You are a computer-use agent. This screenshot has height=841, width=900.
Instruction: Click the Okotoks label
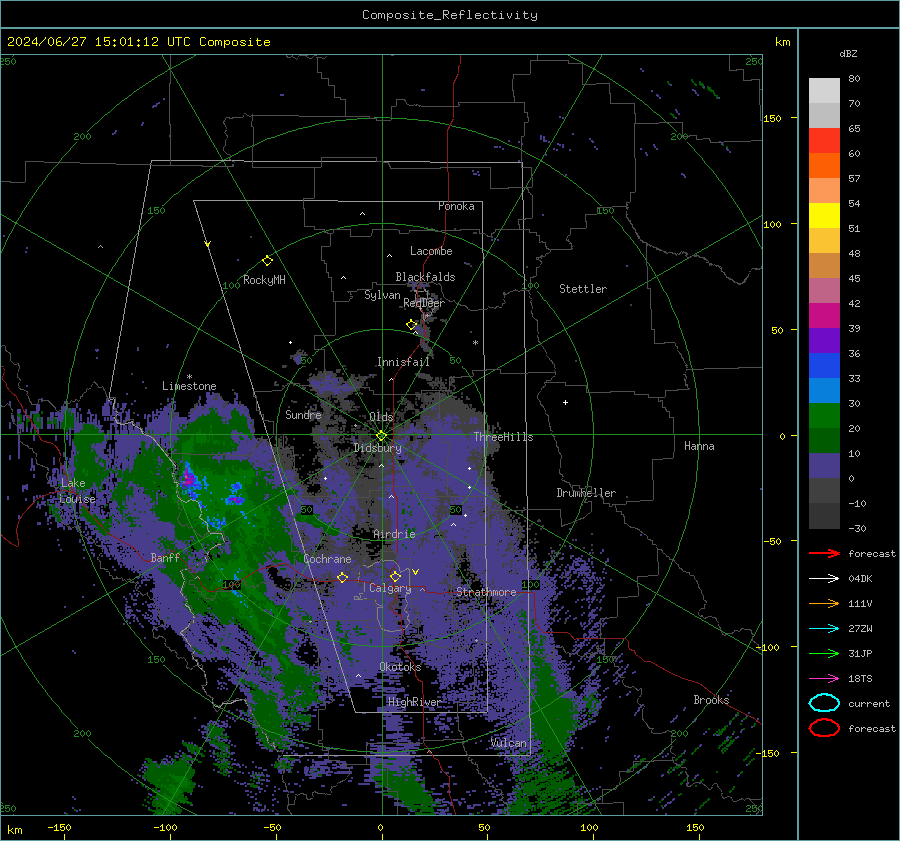pos(400,667)
